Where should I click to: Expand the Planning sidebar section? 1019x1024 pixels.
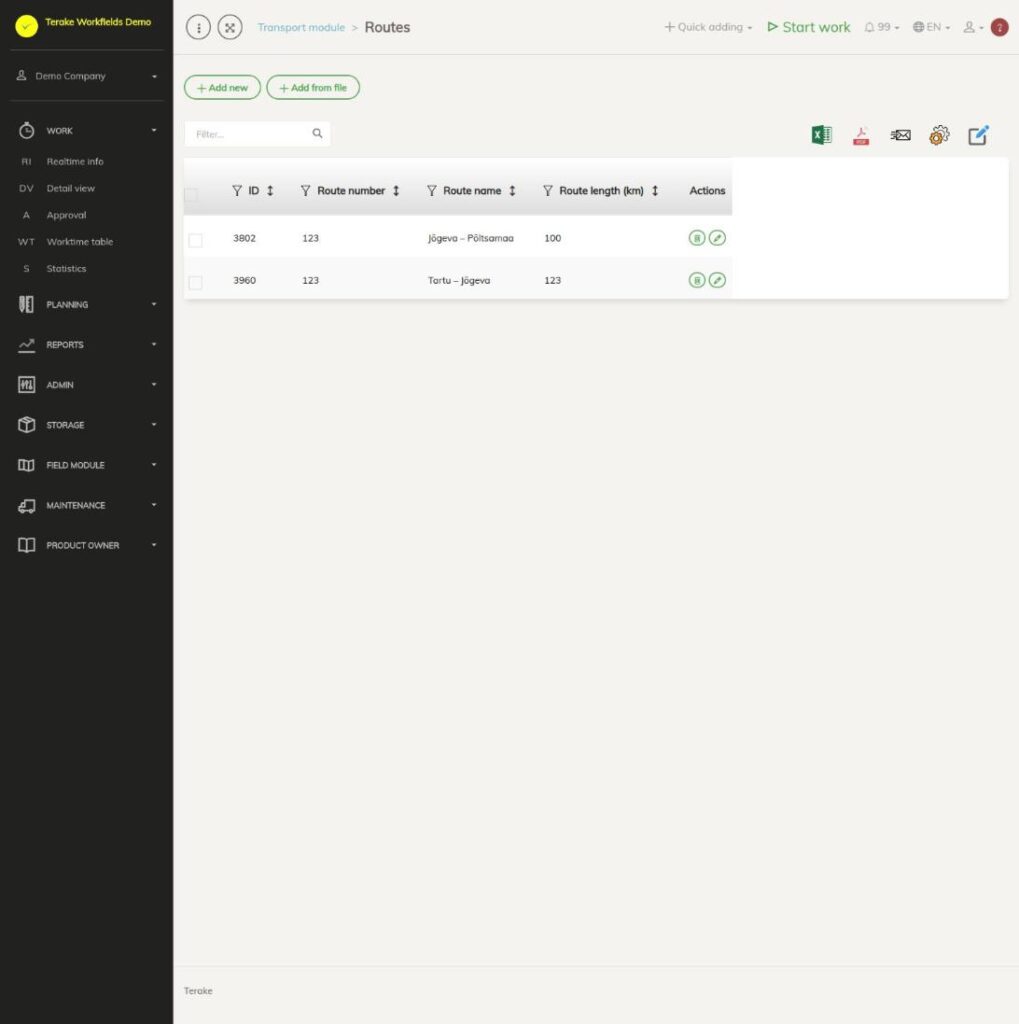(x=87, y=304)
